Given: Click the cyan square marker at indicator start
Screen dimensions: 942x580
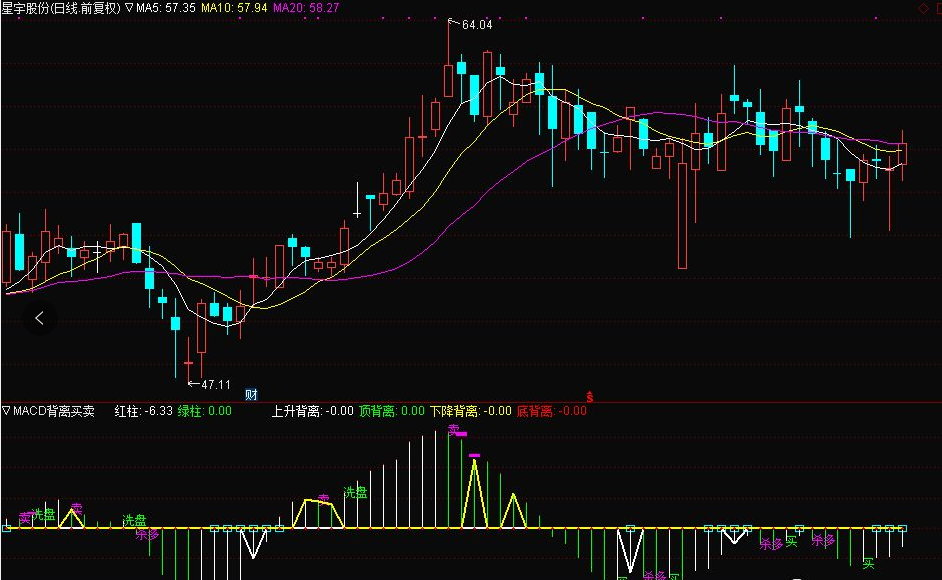Looking at the screenshot, I should click(7, 528).
